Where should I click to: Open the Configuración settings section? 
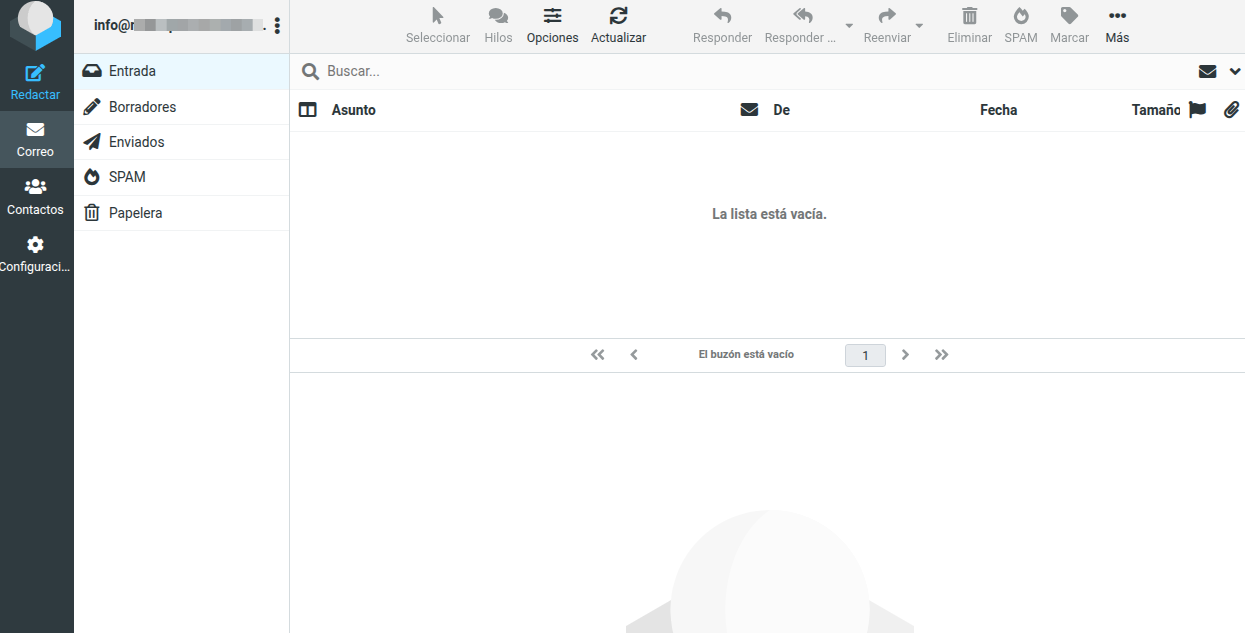(36, 255)
